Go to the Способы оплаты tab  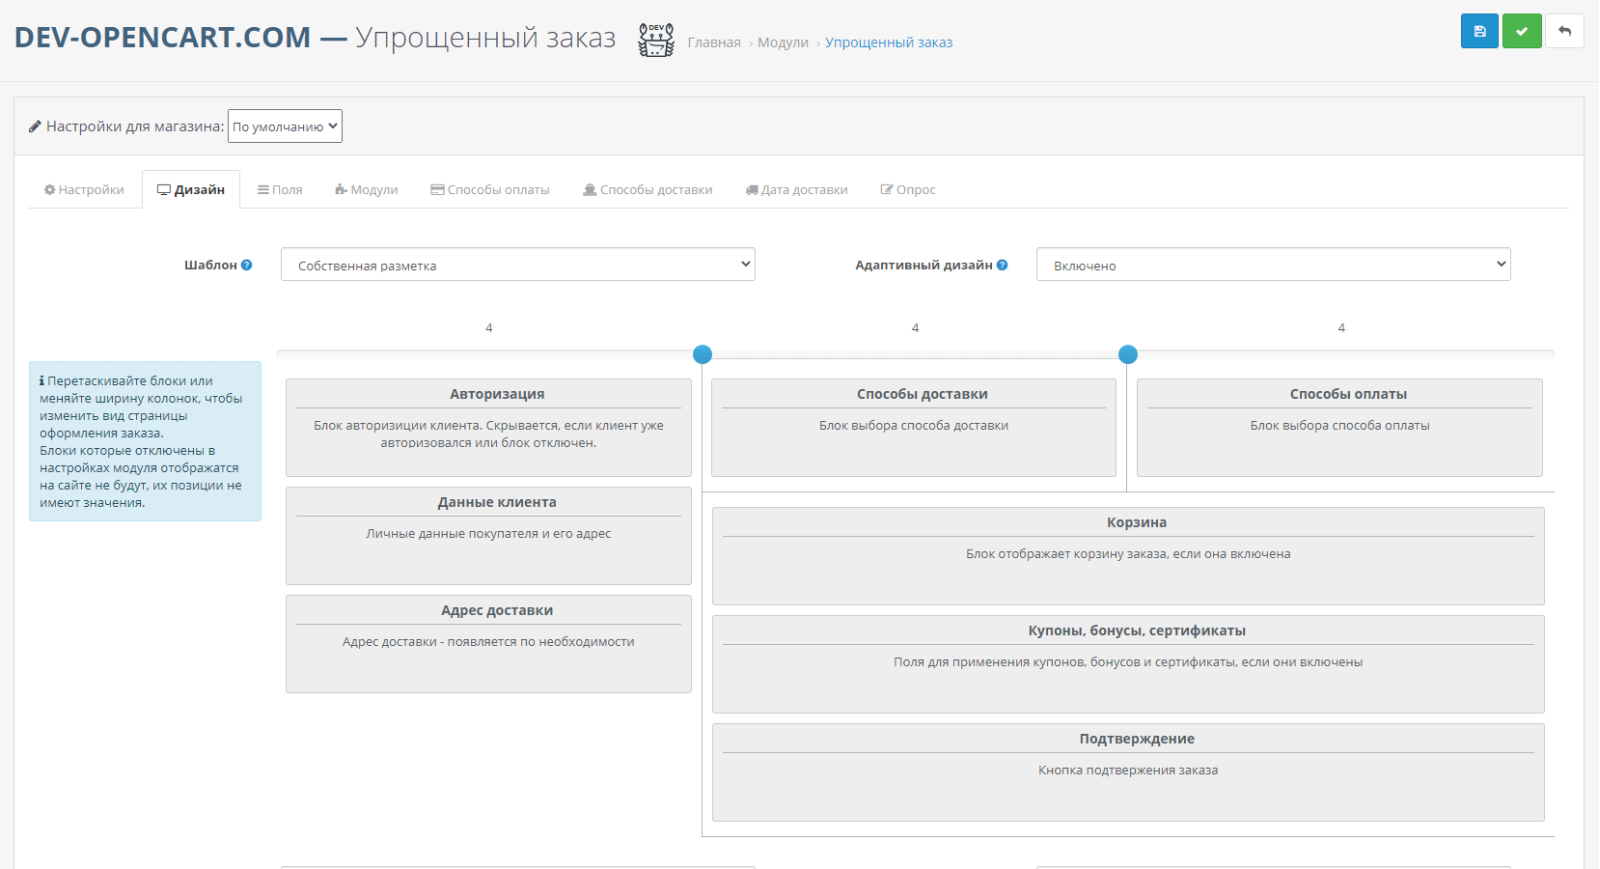pyautogui.click(x=490, y=190)
